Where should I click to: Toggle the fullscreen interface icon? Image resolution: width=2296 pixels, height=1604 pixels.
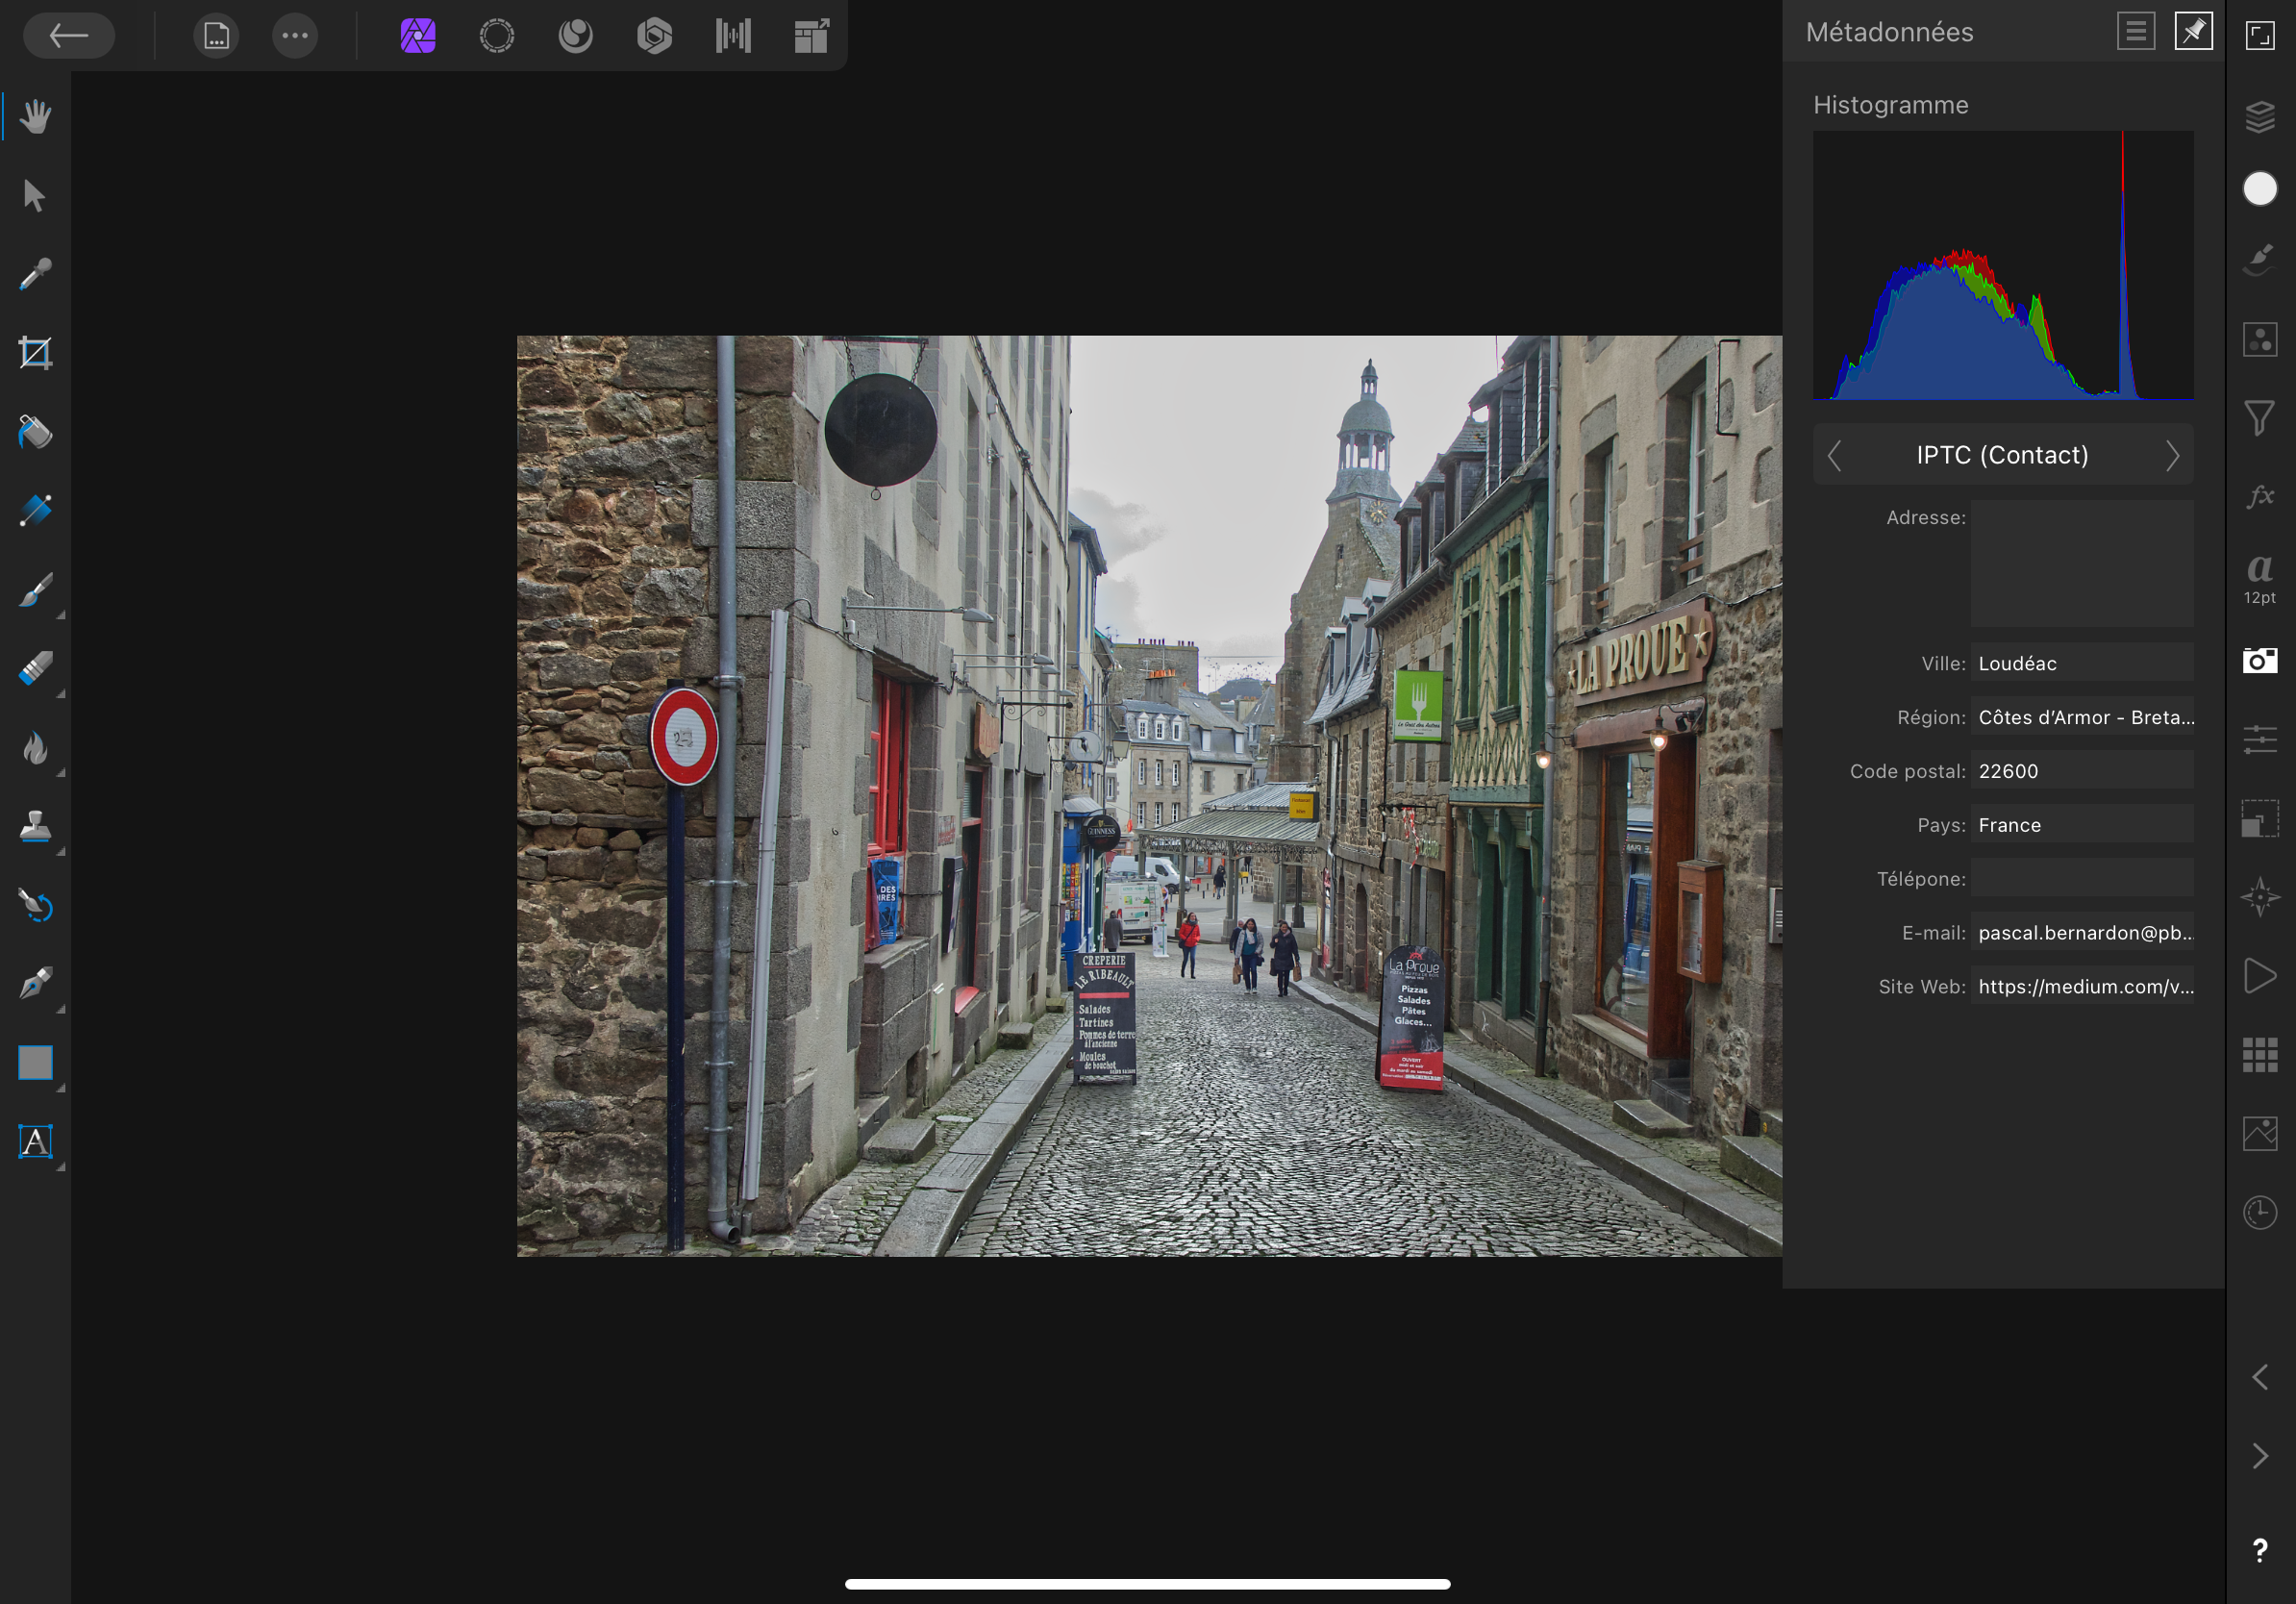[x=2260, y=36]
